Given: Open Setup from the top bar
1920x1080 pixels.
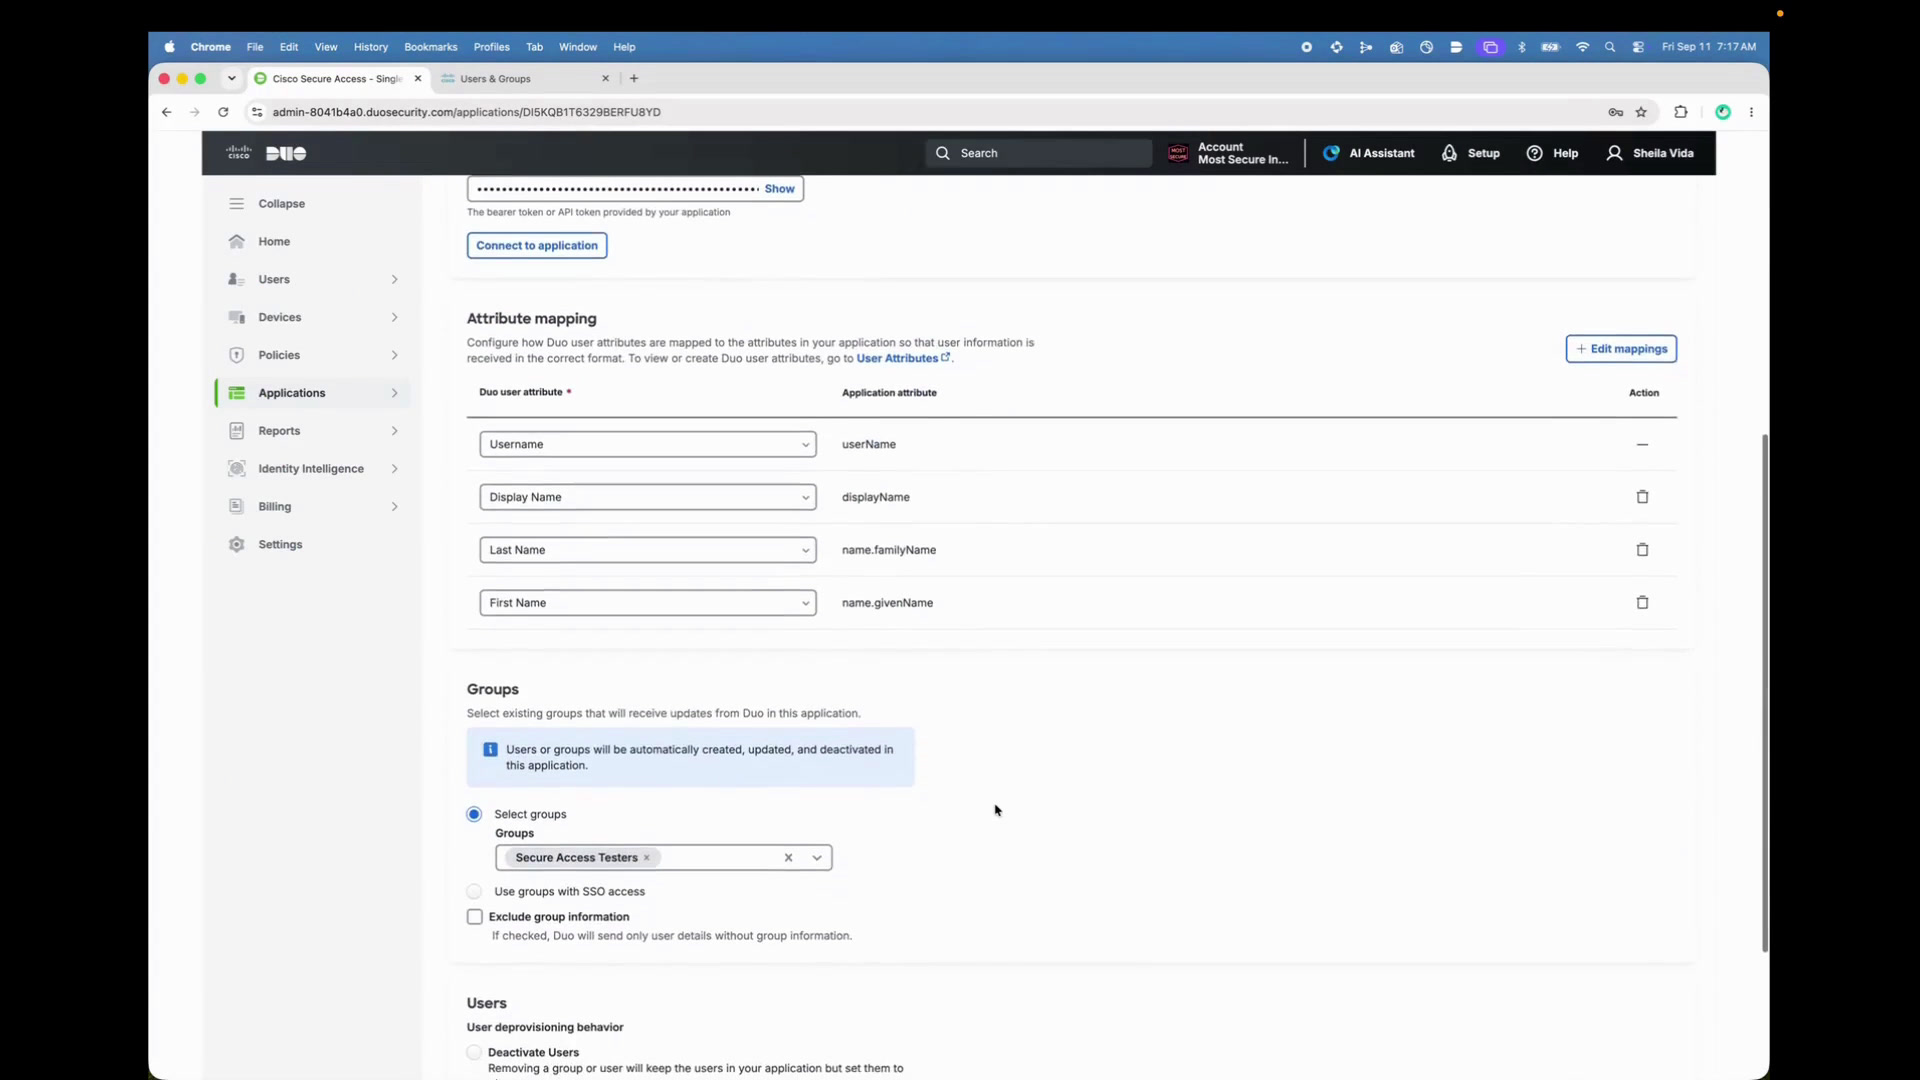Looking at the screenshot, I should (x=1471, y=153).
